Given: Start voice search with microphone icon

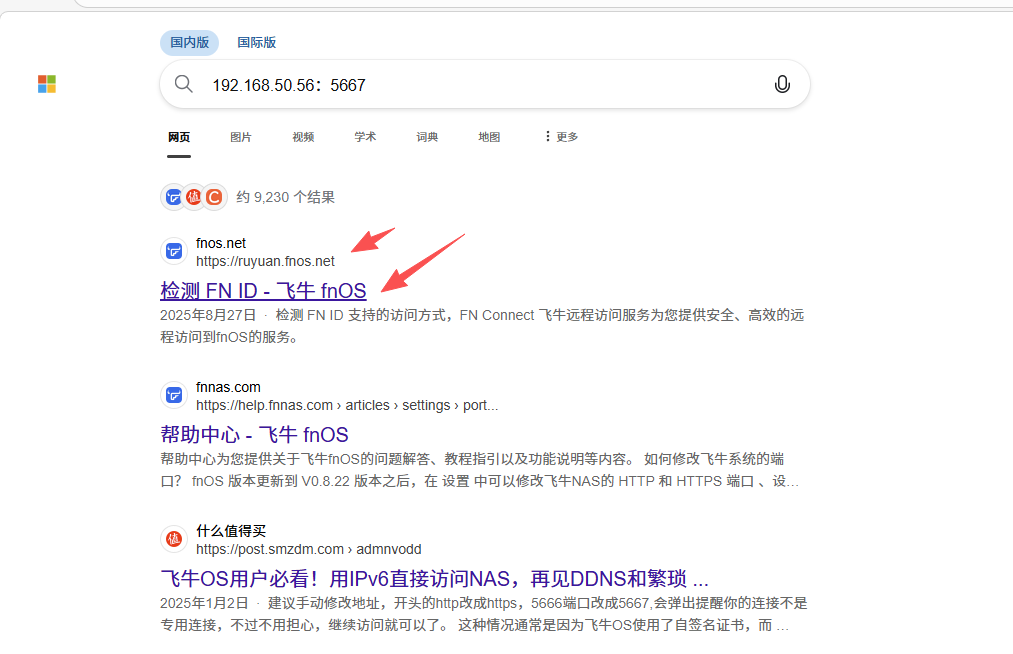Looking at the screenshot, I should 782,84.
